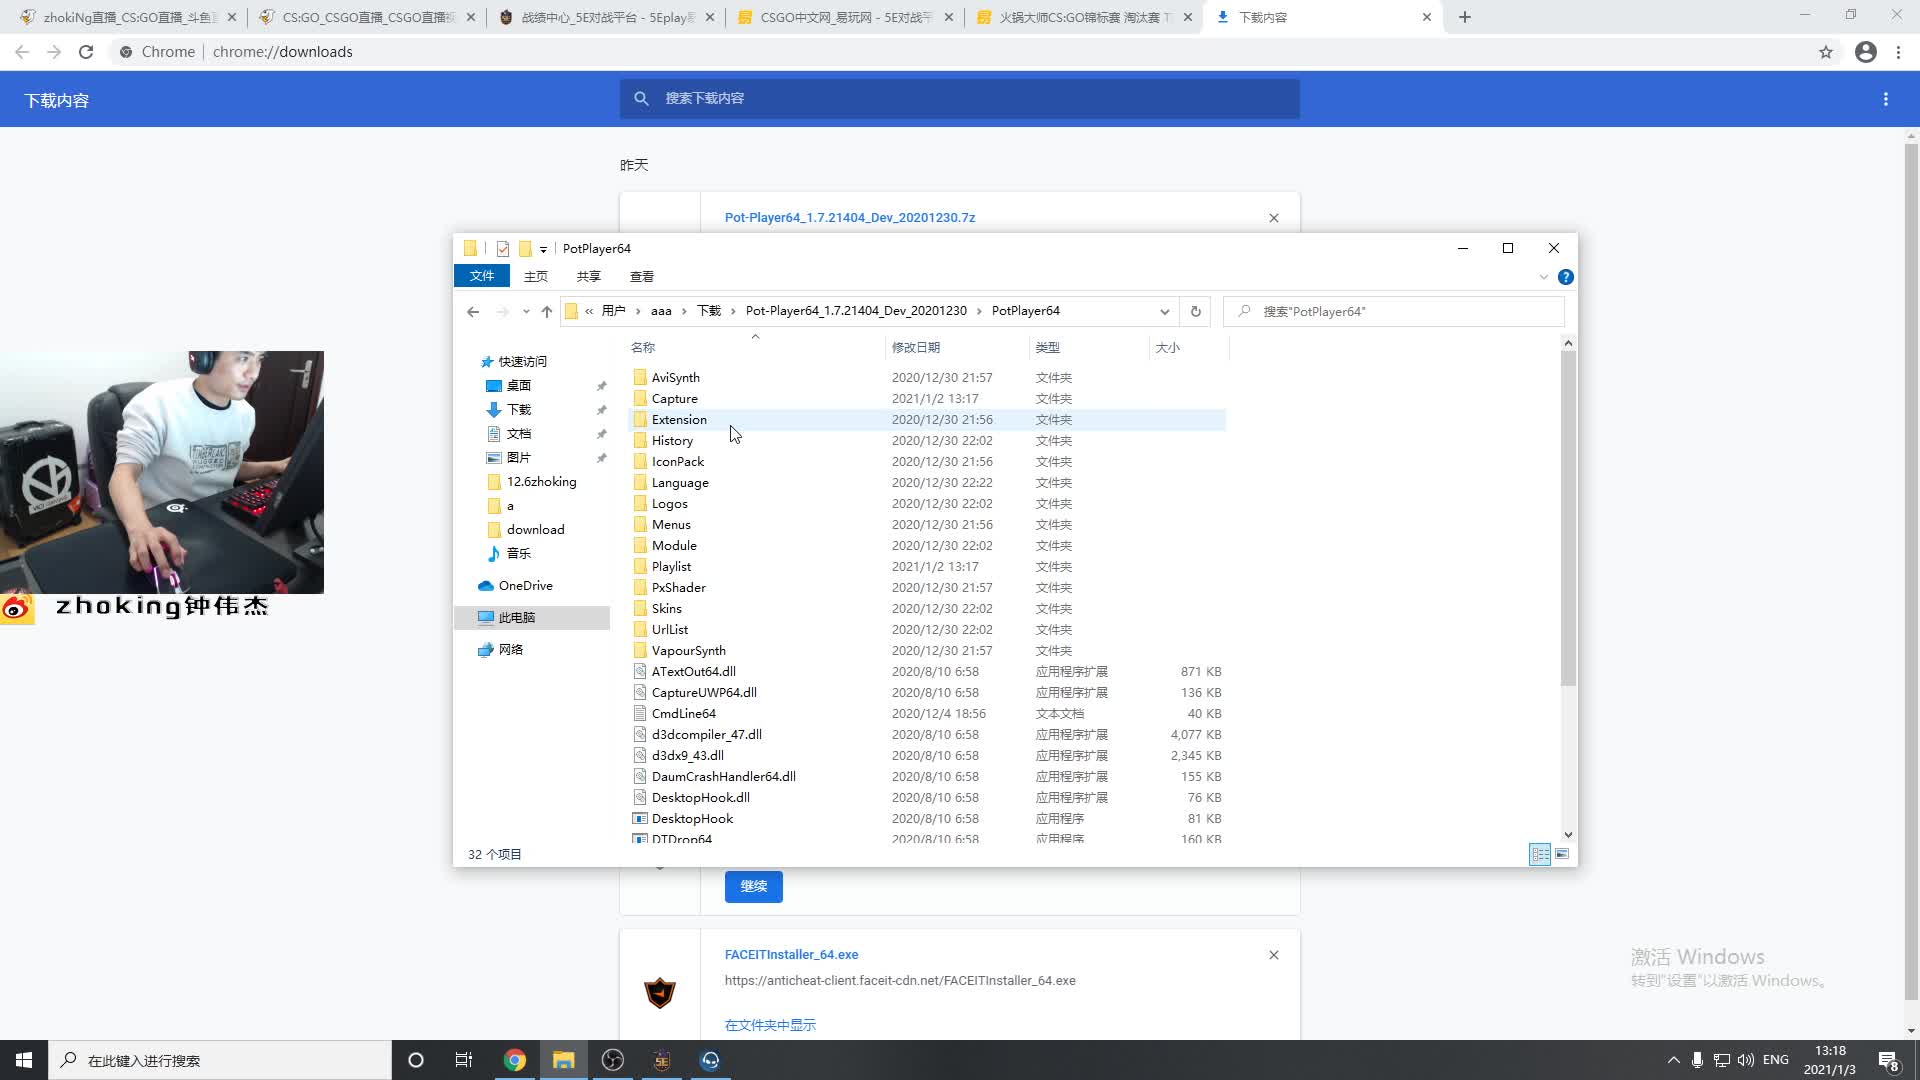
Task: Switch to the zhokiNg直播 tab
Action: click(128, 17)
